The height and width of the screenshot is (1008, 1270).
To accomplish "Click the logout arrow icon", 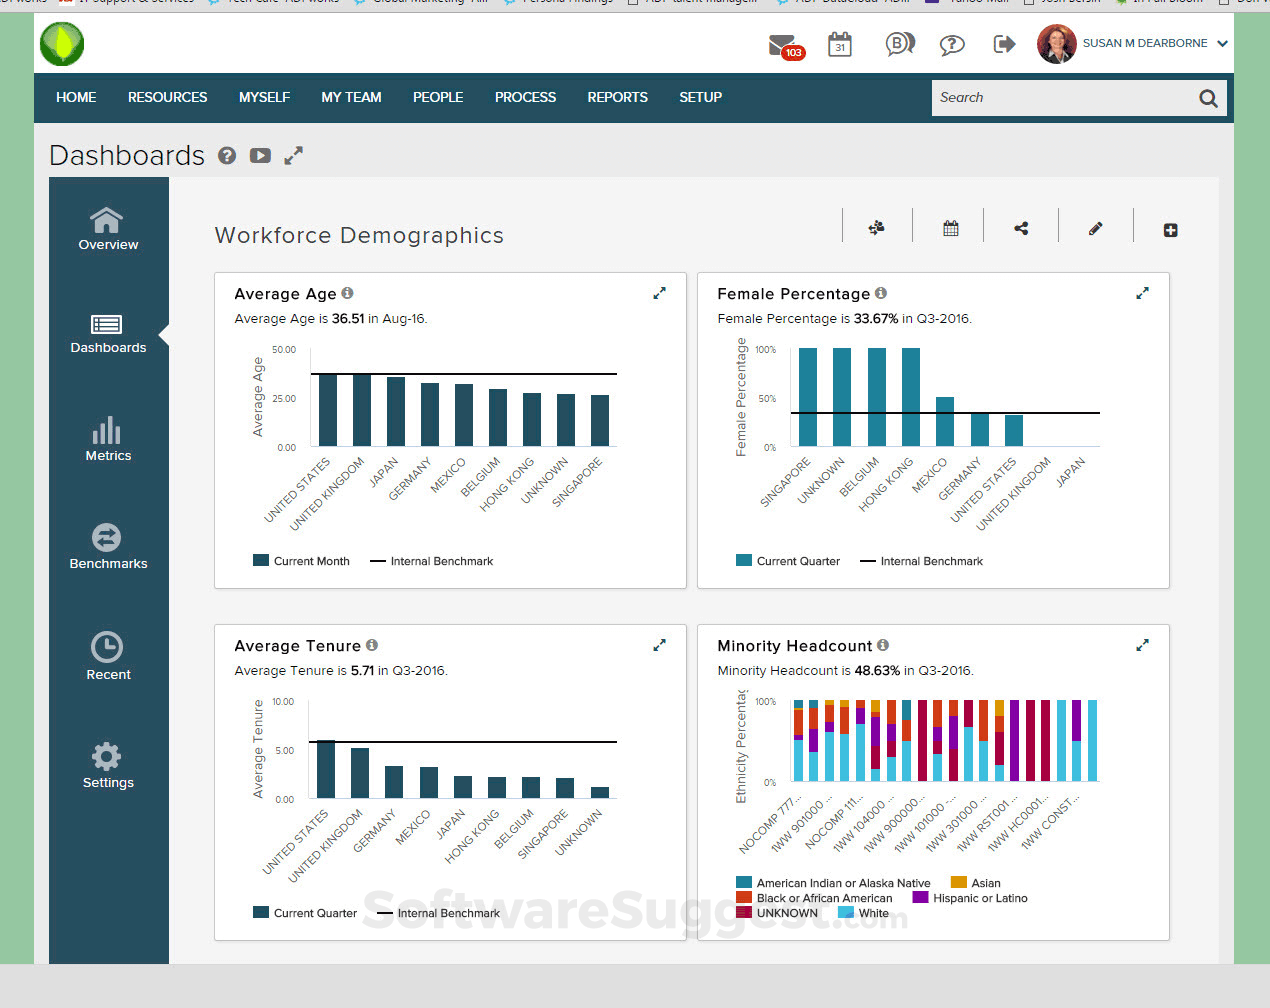I will [1004, 44].
